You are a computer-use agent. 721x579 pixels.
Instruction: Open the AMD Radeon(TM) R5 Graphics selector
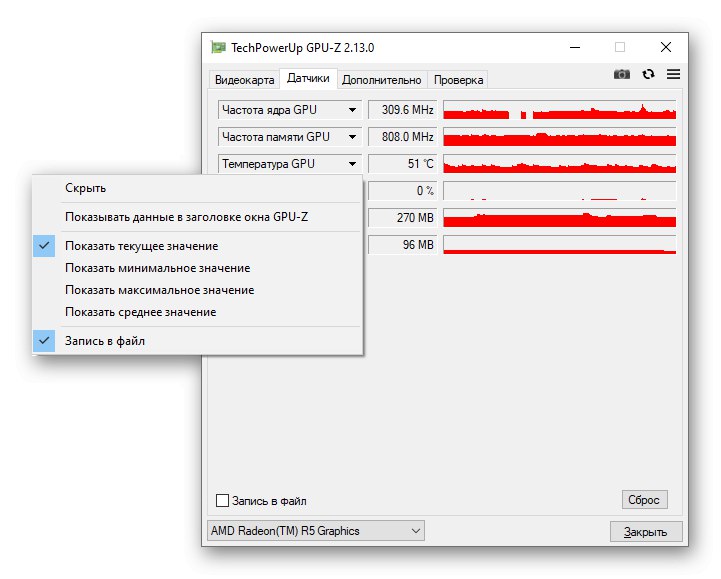[x=316, y=531]
